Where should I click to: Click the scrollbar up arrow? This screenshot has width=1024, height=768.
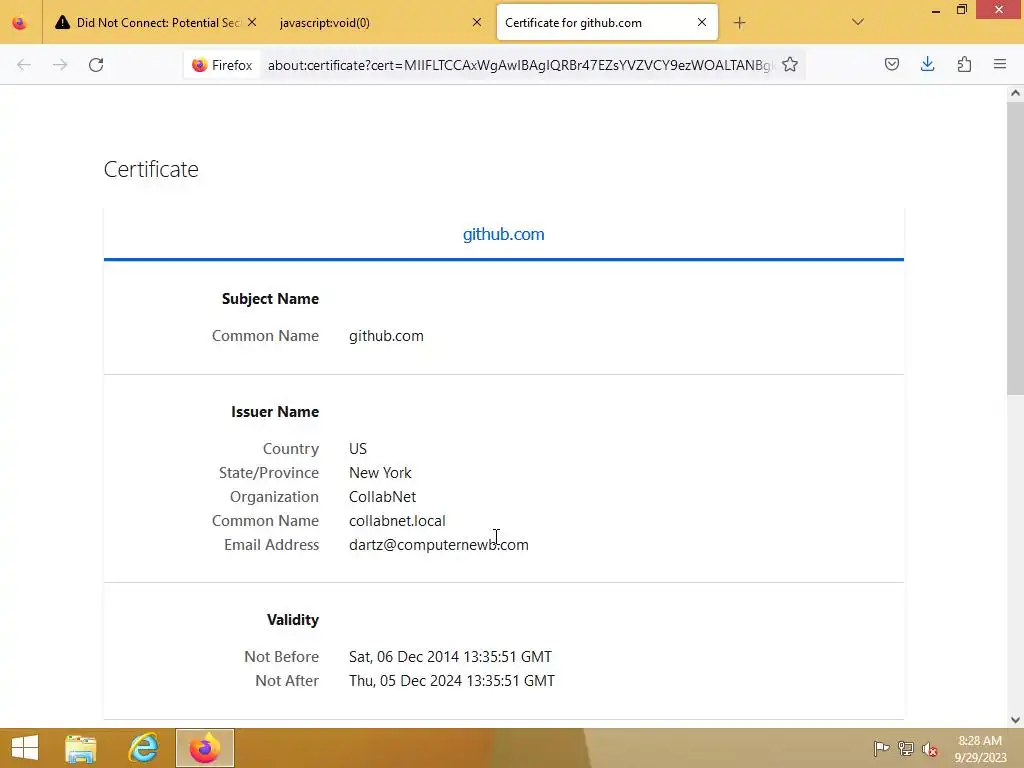point(1015,93)
